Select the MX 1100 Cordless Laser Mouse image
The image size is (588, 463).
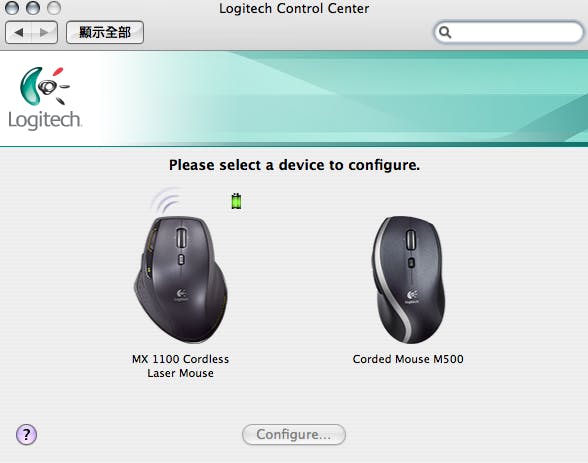point(181,279)
